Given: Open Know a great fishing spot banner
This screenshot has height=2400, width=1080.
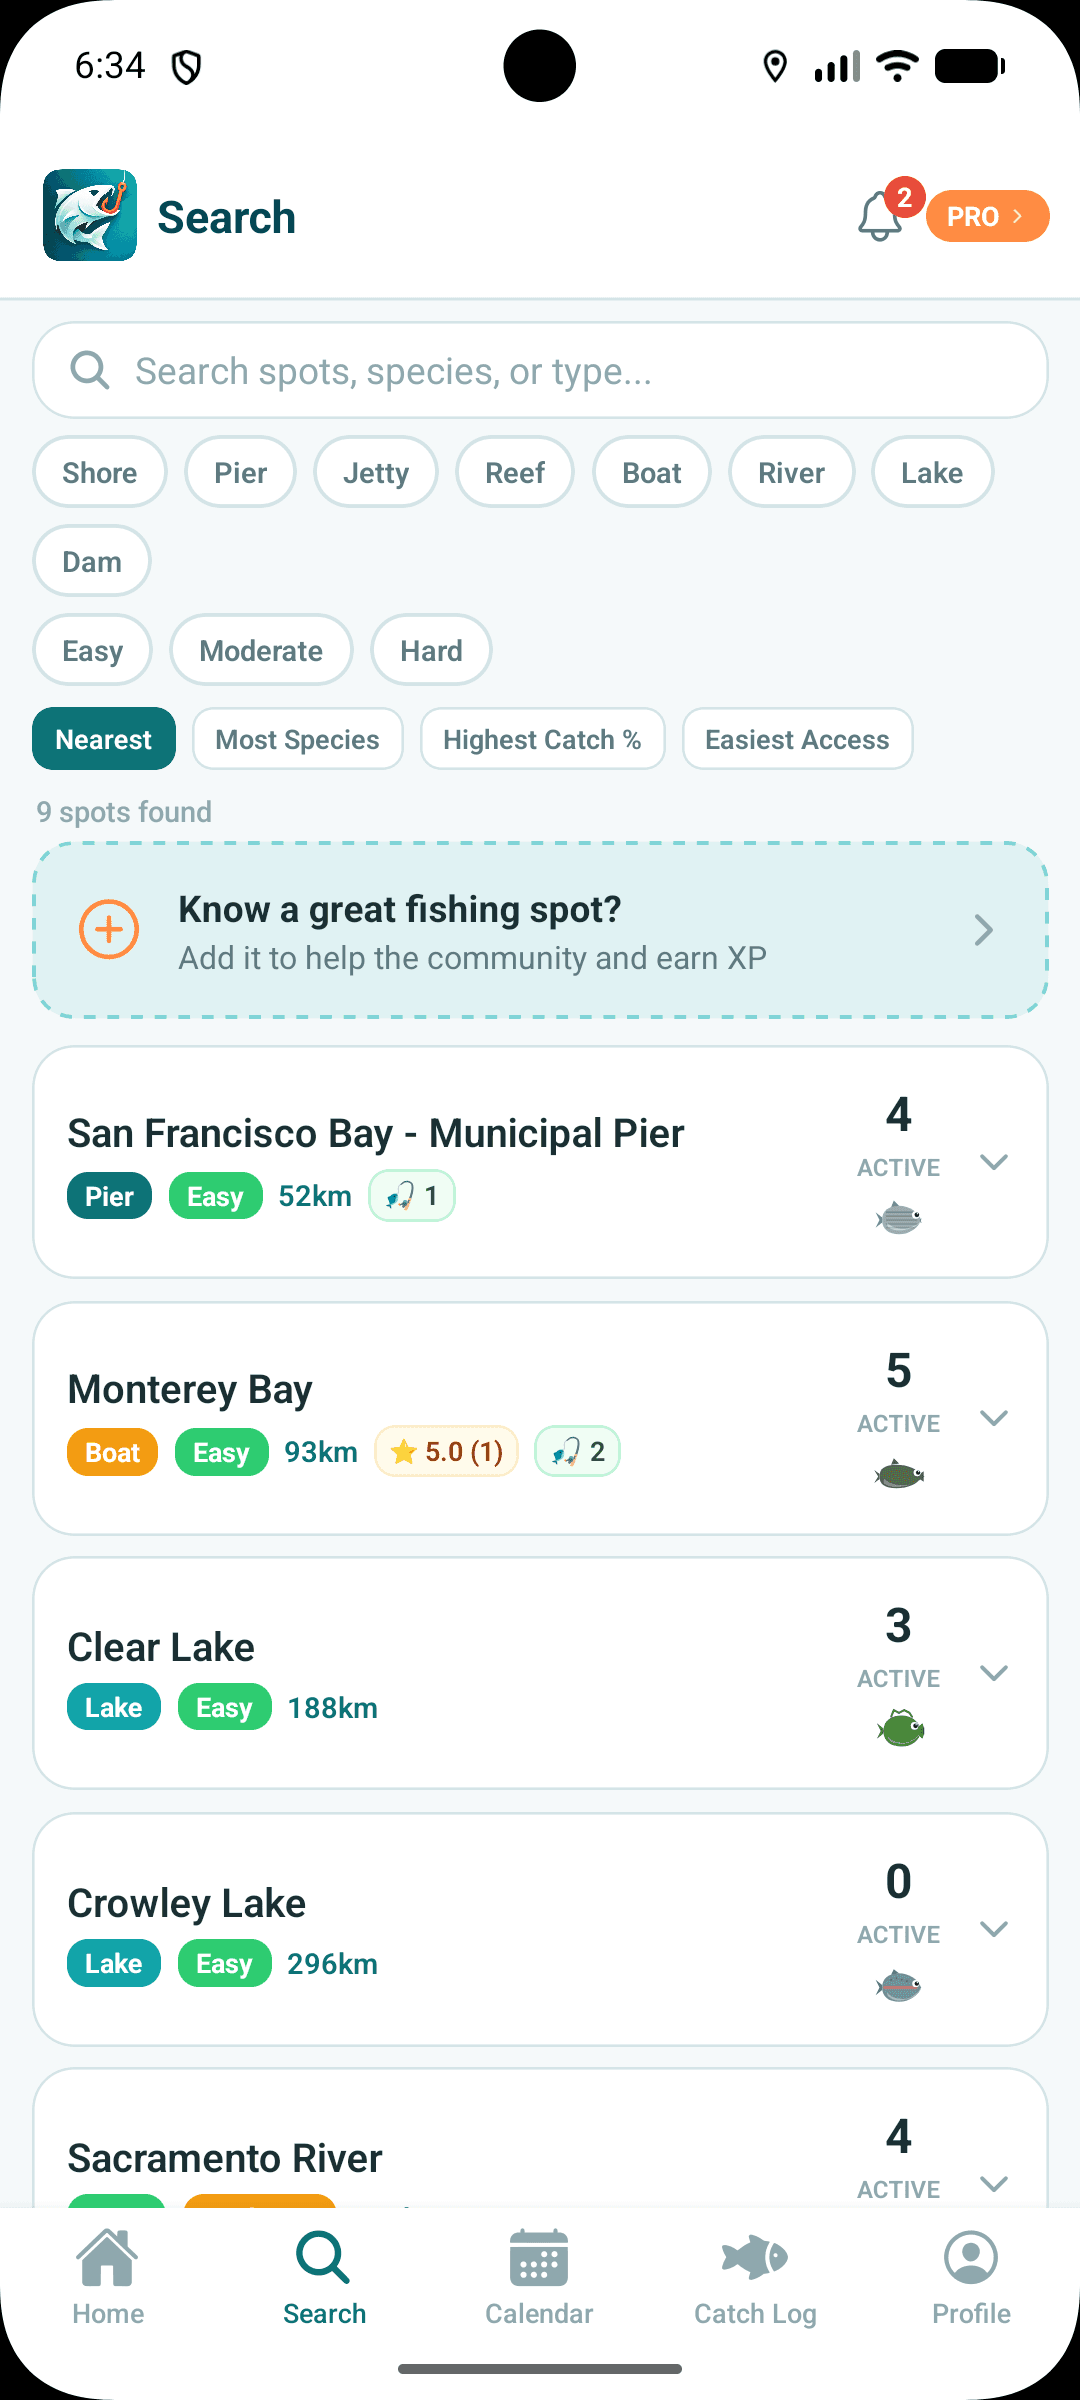Looking at the screenshot, I should (540, 930).
